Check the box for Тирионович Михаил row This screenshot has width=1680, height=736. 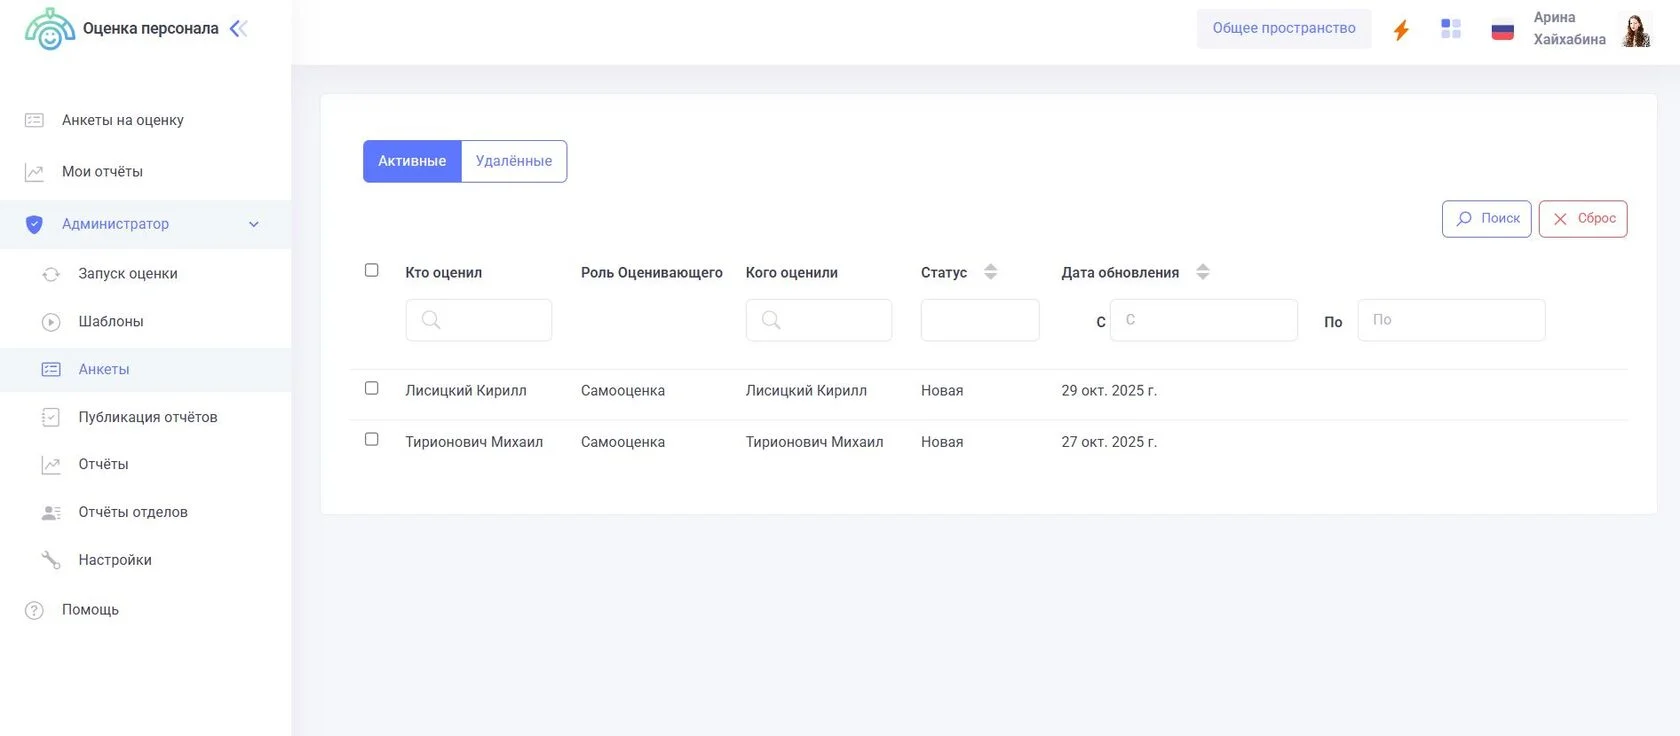372,439
